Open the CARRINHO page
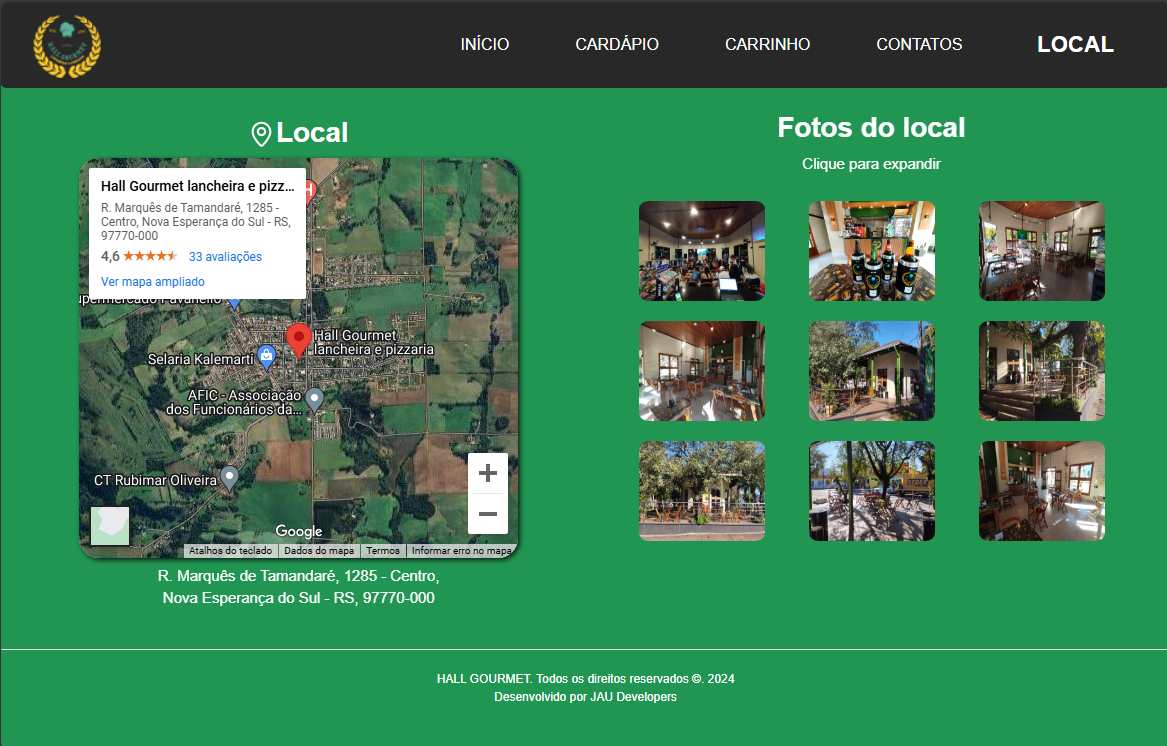Screen dimensions: 1167x746 [767, 45]
